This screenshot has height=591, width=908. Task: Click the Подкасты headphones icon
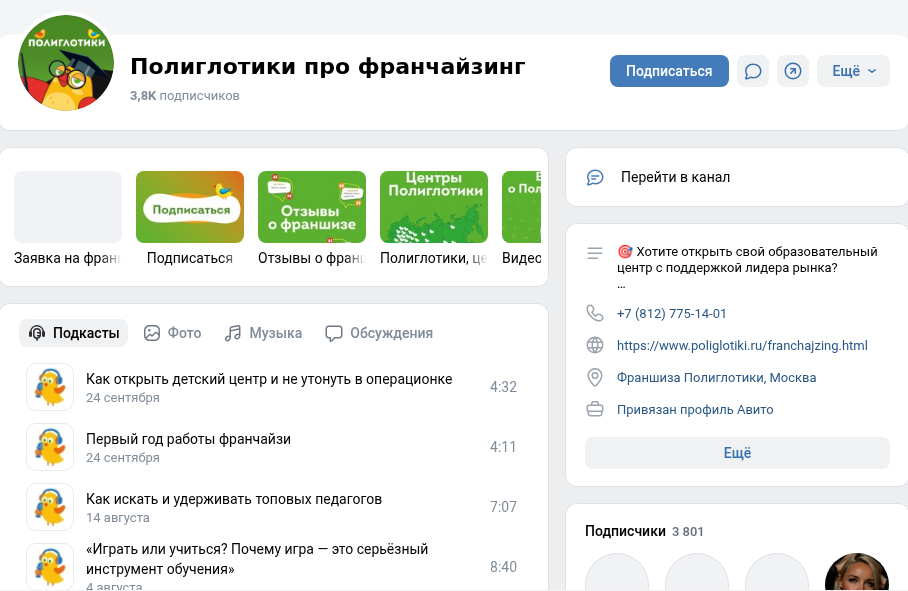37,333
